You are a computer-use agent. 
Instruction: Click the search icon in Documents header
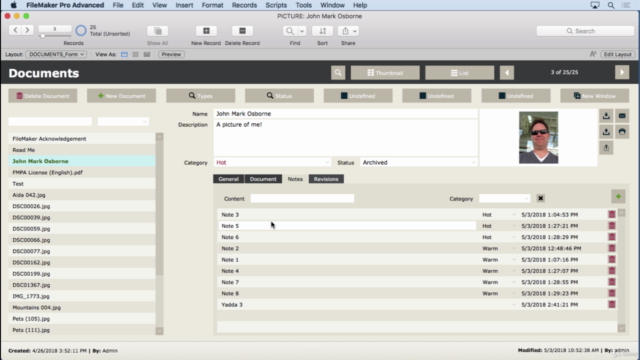pyautogui.click(x=338, y=73)
